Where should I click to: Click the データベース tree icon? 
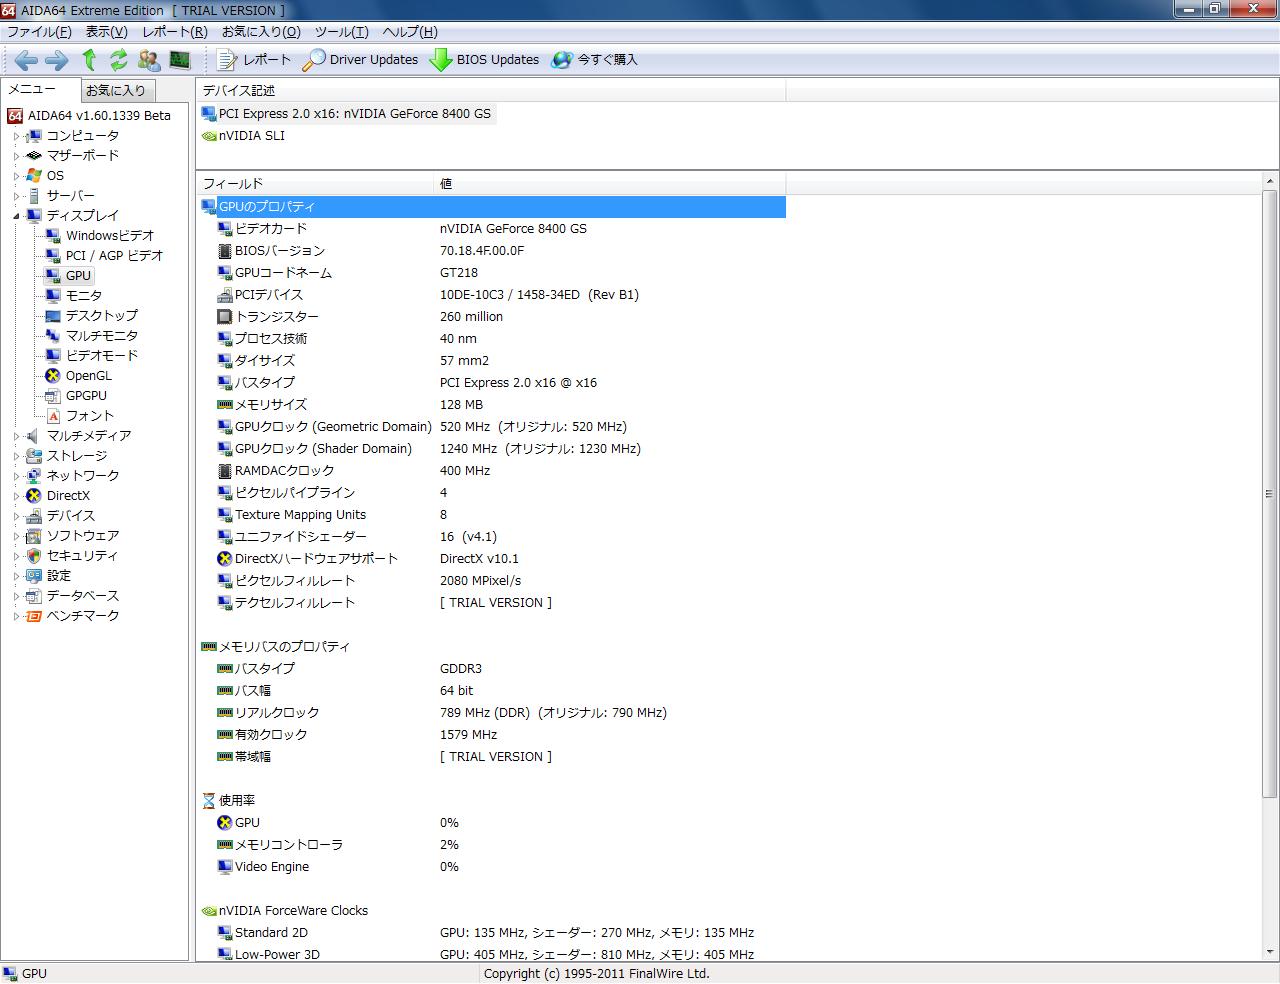[34, 596]
